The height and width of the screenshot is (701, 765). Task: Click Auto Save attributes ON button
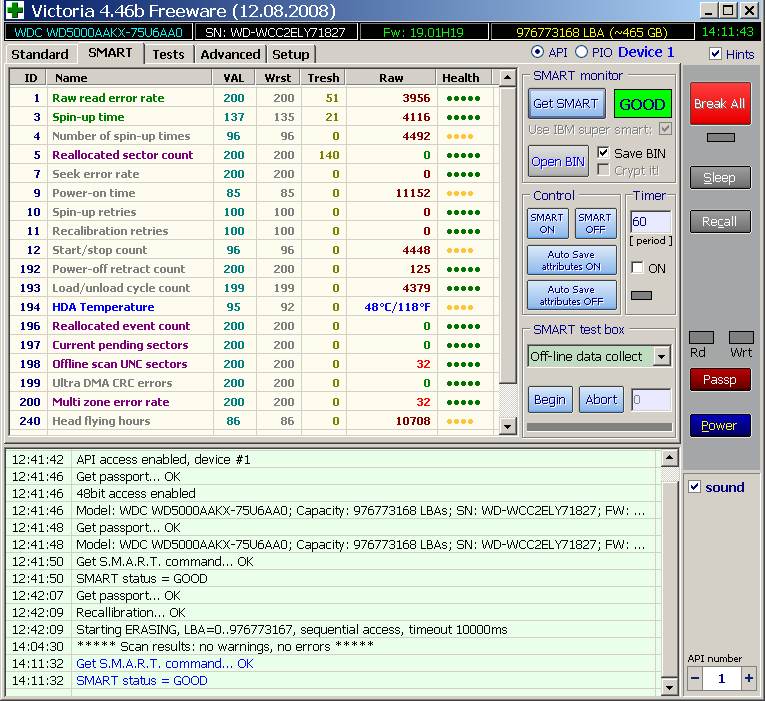tap(571, 260)
